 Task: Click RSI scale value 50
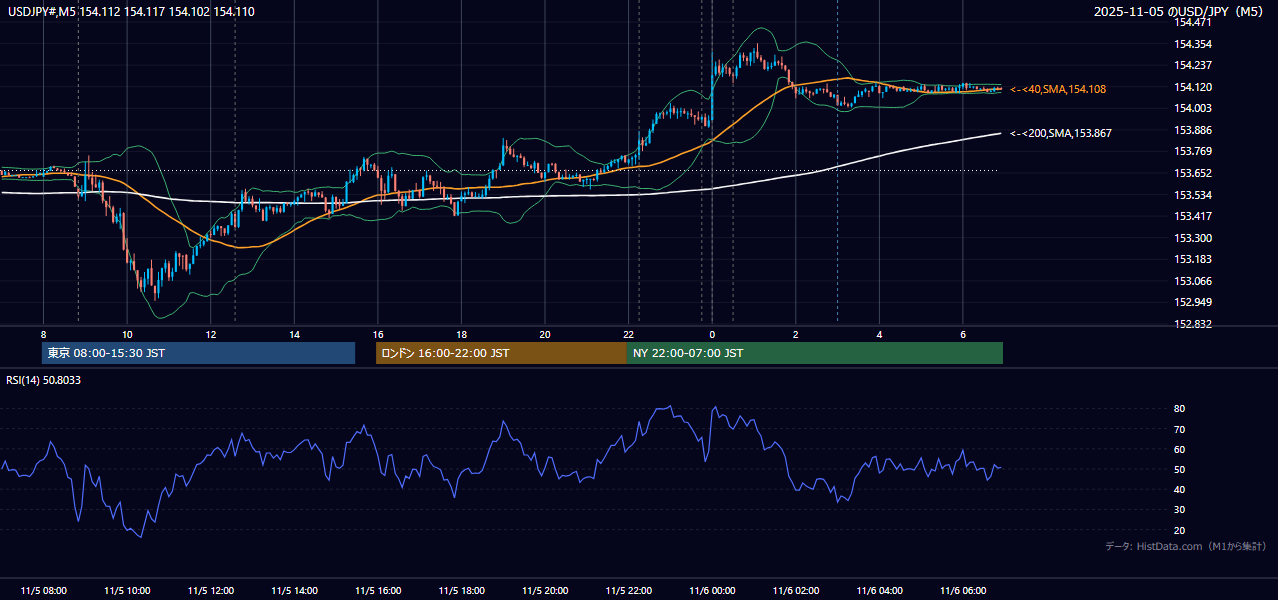[1179, 470]
